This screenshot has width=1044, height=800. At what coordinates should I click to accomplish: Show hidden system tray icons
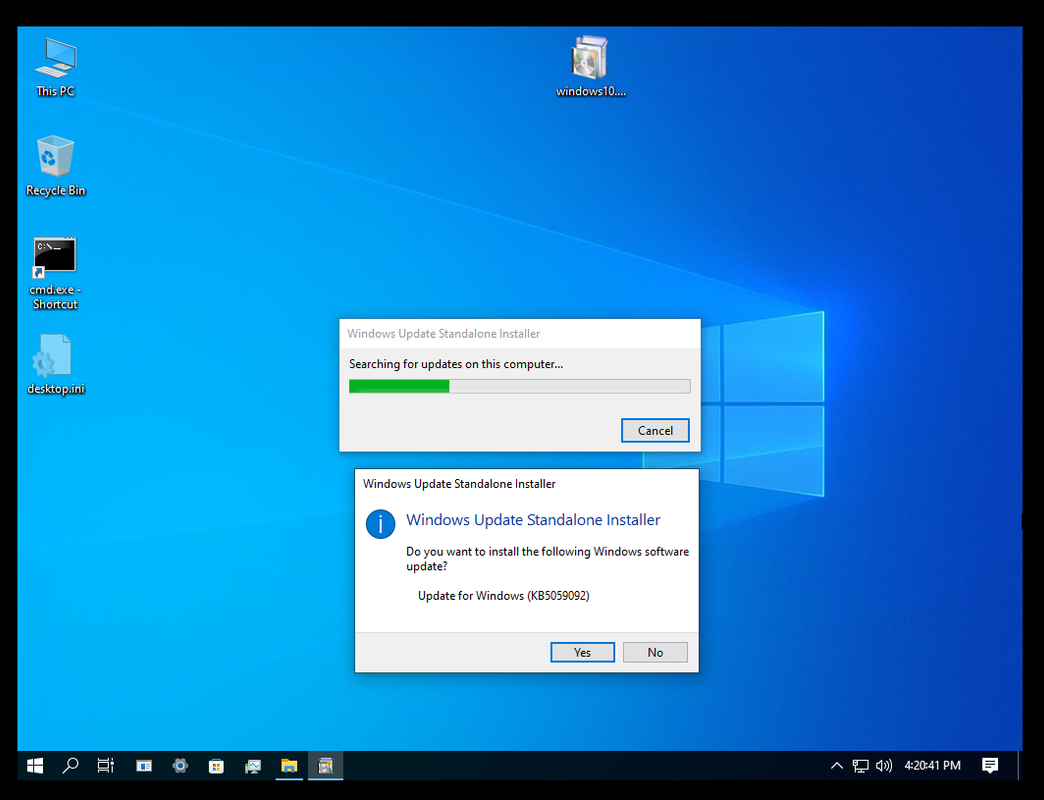837,765
